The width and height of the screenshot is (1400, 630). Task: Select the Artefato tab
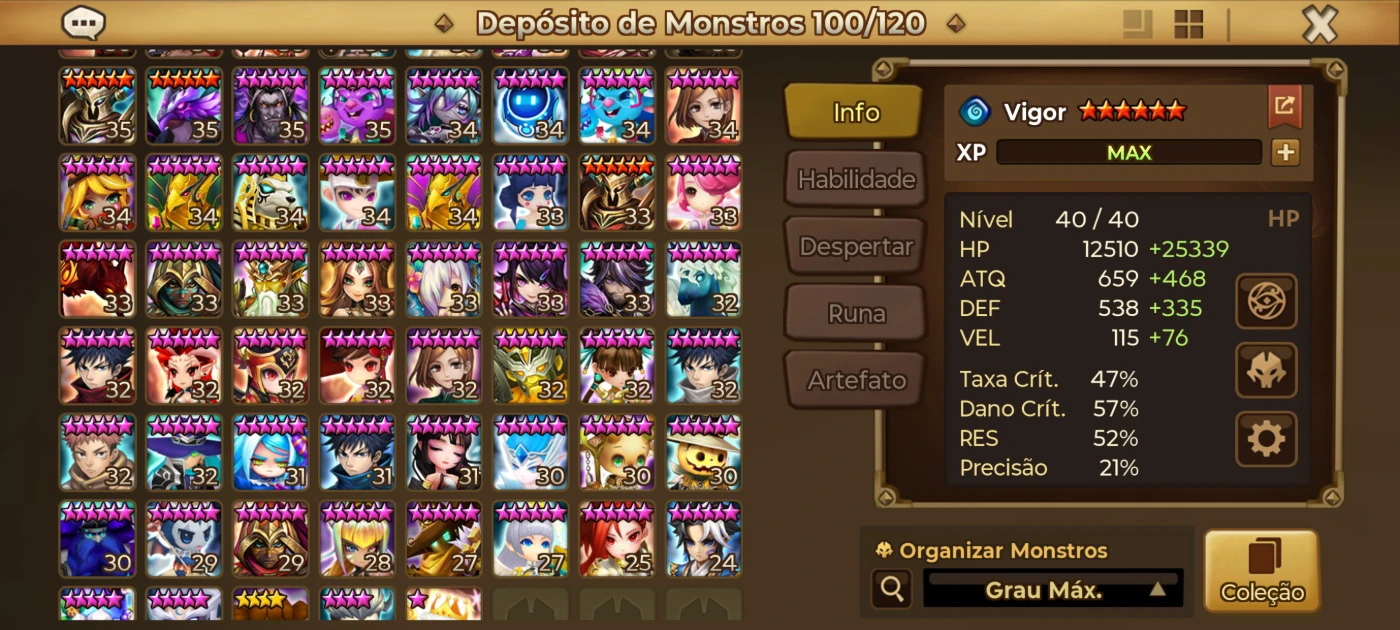click(855, 380)
